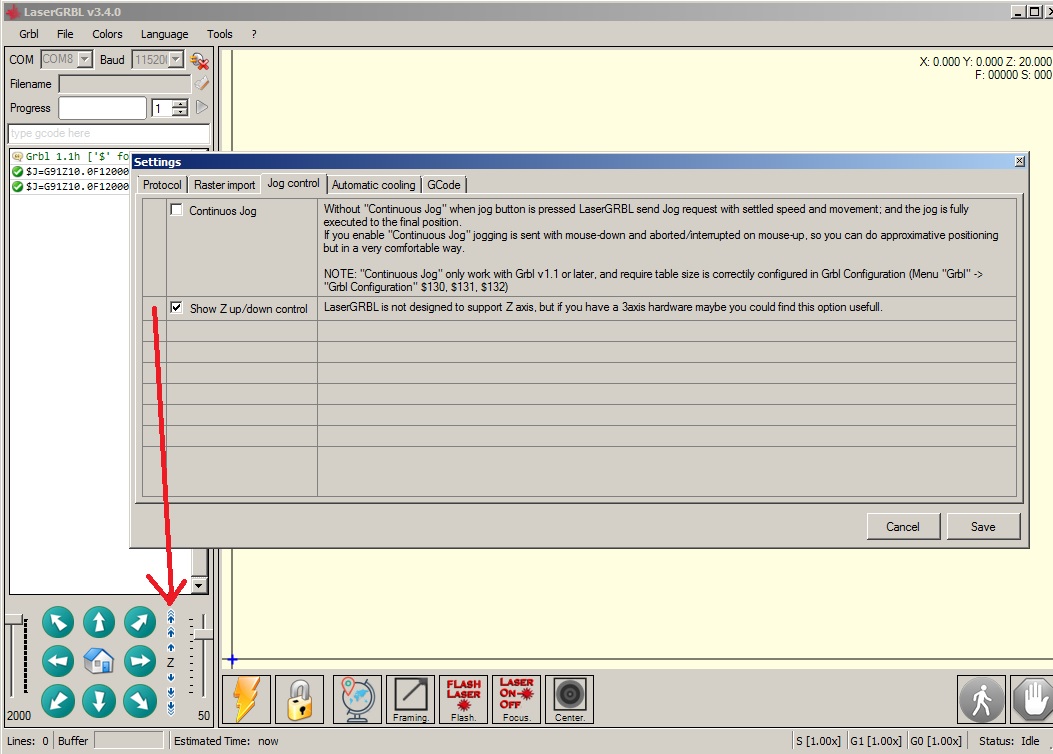Jog right with the right arrow button
1053x754 pixels.
coord(140,661)
